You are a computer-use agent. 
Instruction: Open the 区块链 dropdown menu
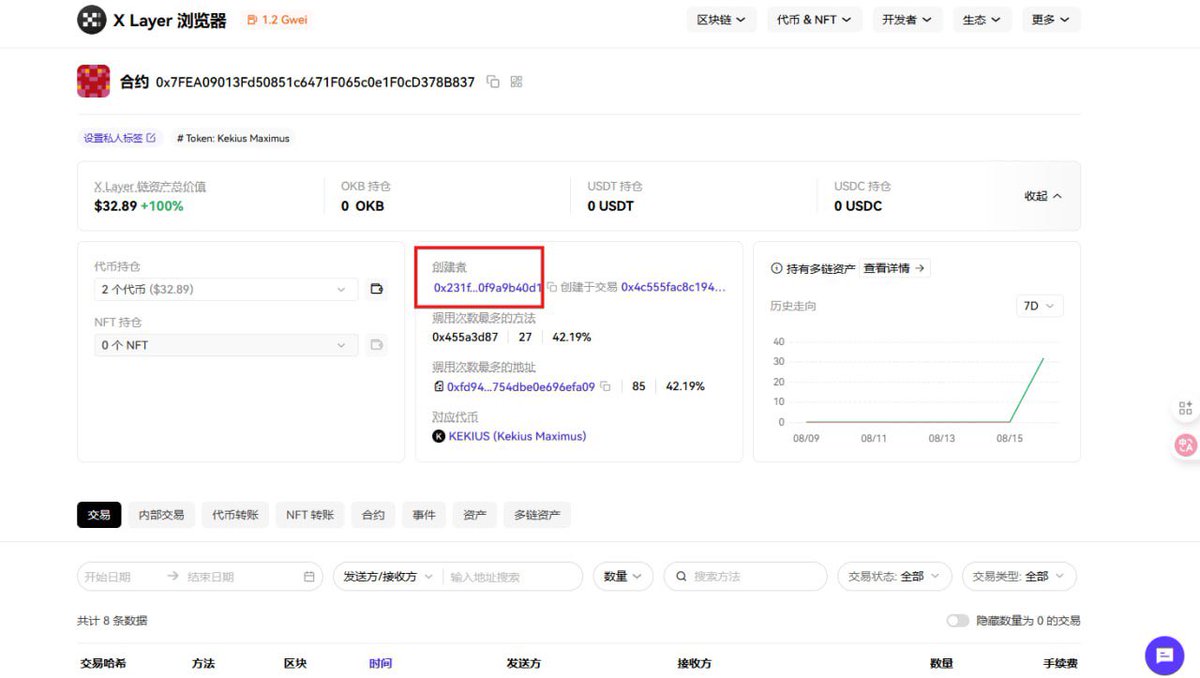coord(722,20)
